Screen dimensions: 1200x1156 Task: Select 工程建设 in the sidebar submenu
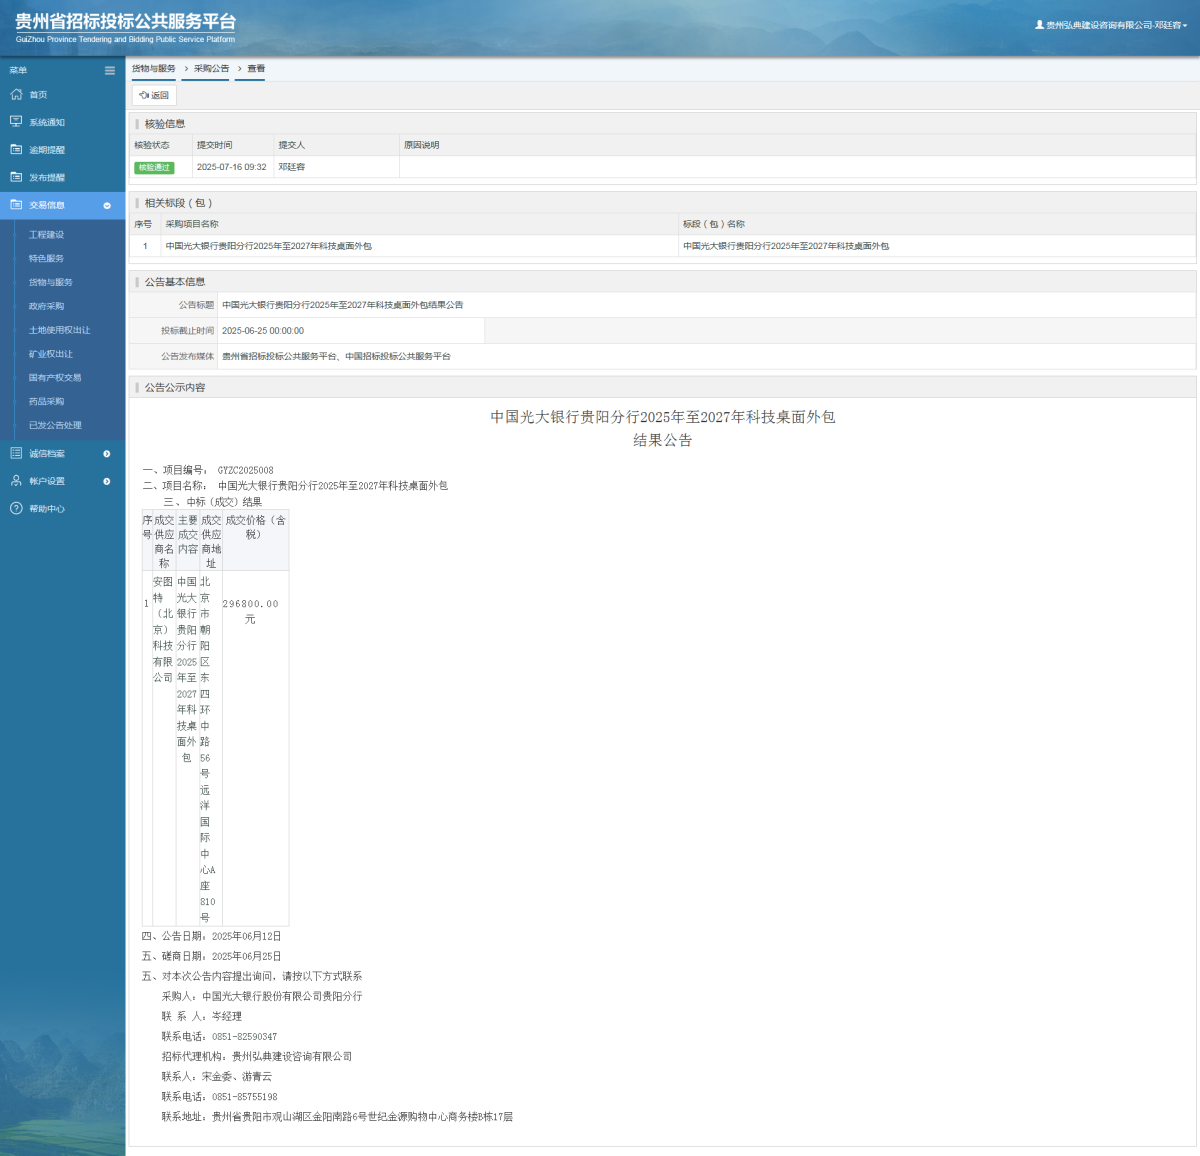[x=46, y=235]
